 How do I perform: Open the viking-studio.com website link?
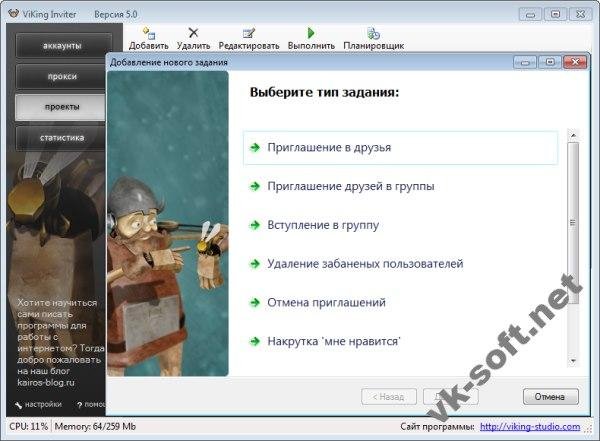pos(530,426)
